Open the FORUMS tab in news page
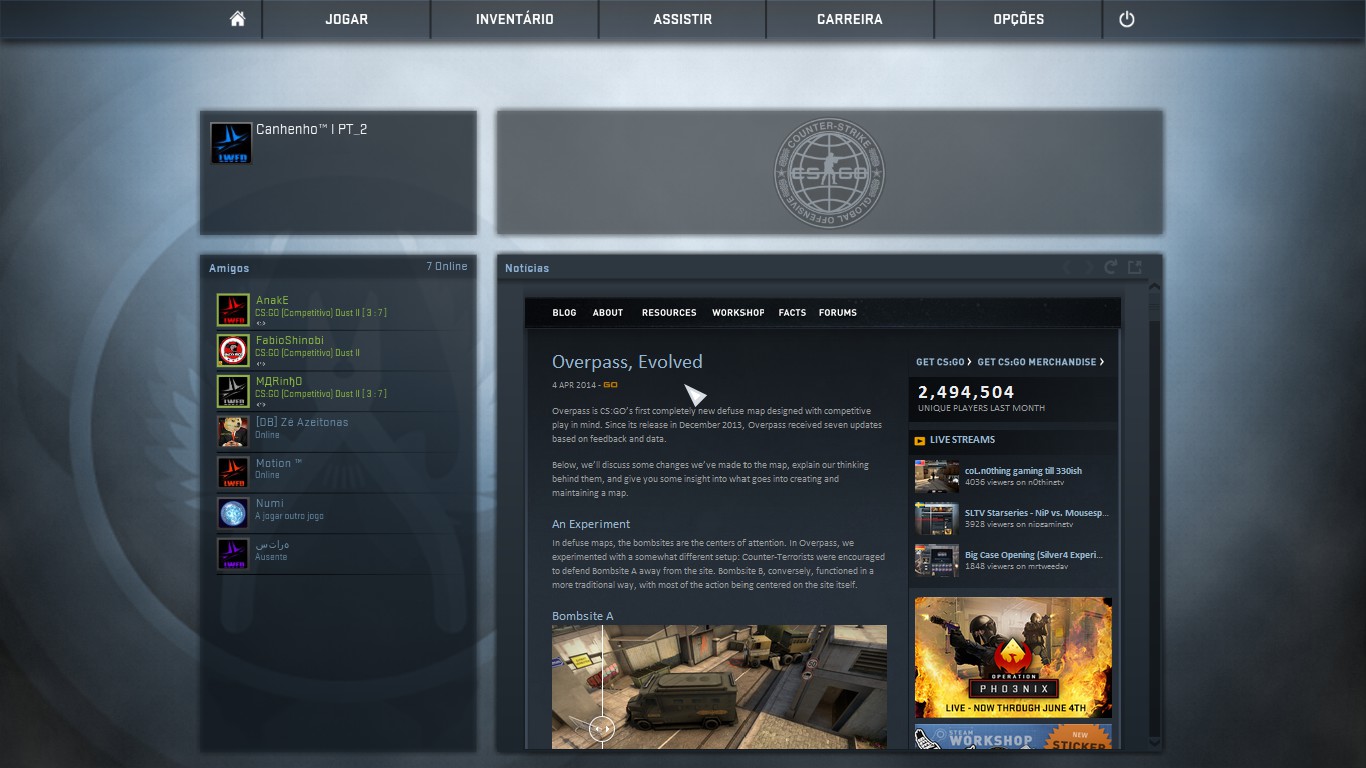Image resolution: width=1366 pixels, height=768 pixels. pyautogui.click(x=838, y=313)
